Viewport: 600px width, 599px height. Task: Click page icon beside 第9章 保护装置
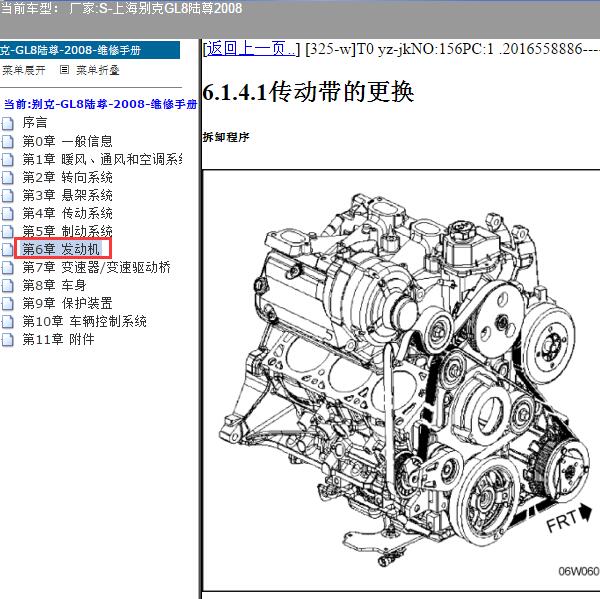(7, 303)
